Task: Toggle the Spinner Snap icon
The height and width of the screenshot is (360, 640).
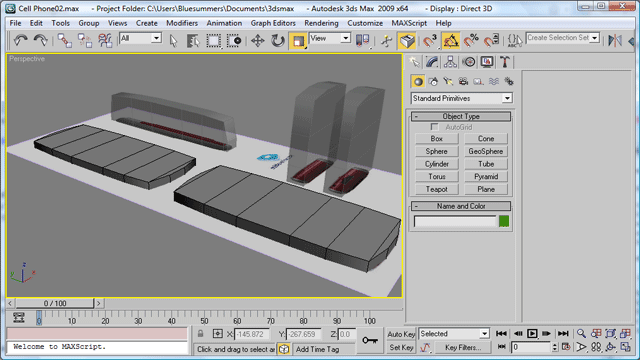Action: pyautogui.click(x=491, y=40)
